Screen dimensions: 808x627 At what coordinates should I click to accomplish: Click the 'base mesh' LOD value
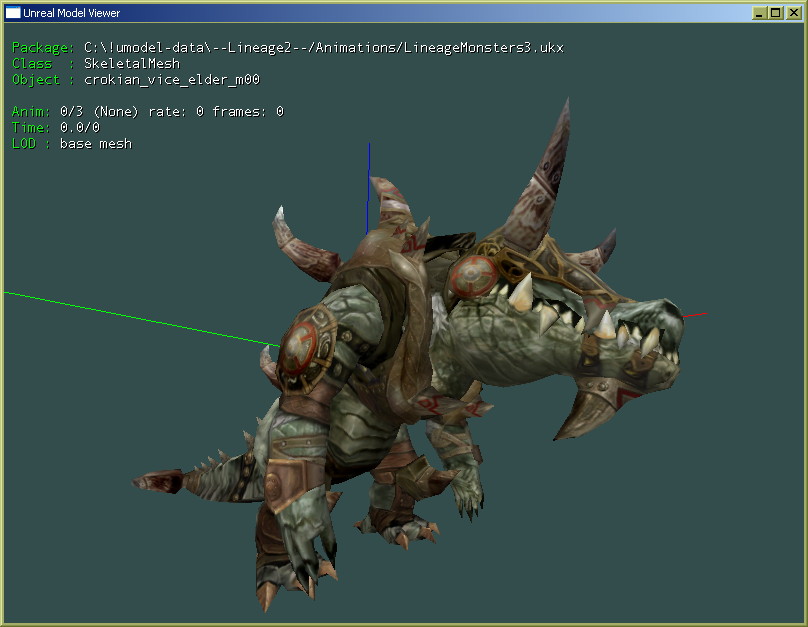[96, 143]
